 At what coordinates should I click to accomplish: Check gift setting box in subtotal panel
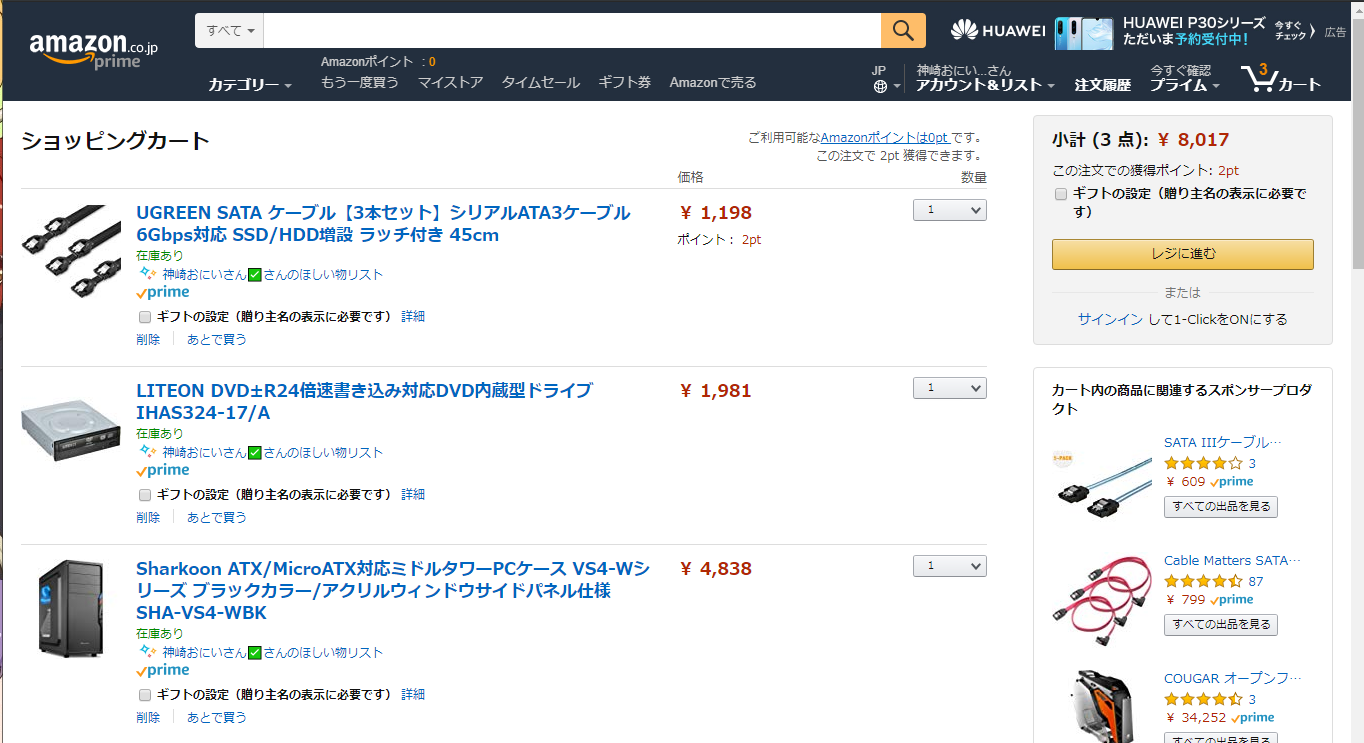[1061, 194]
